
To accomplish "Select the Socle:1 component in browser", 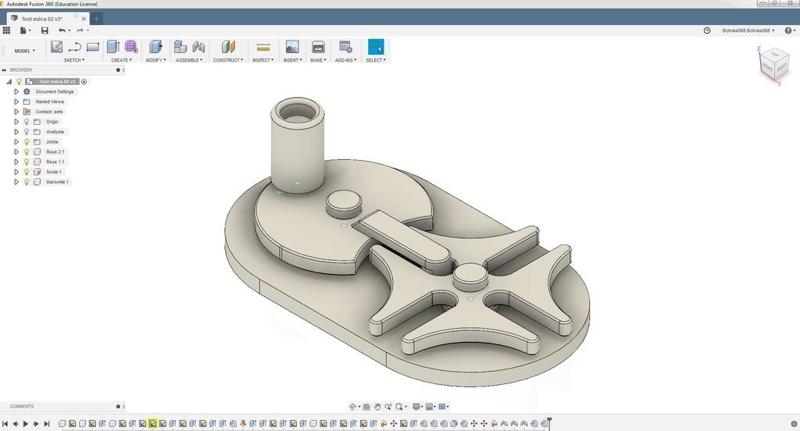I will click(53, 172).
